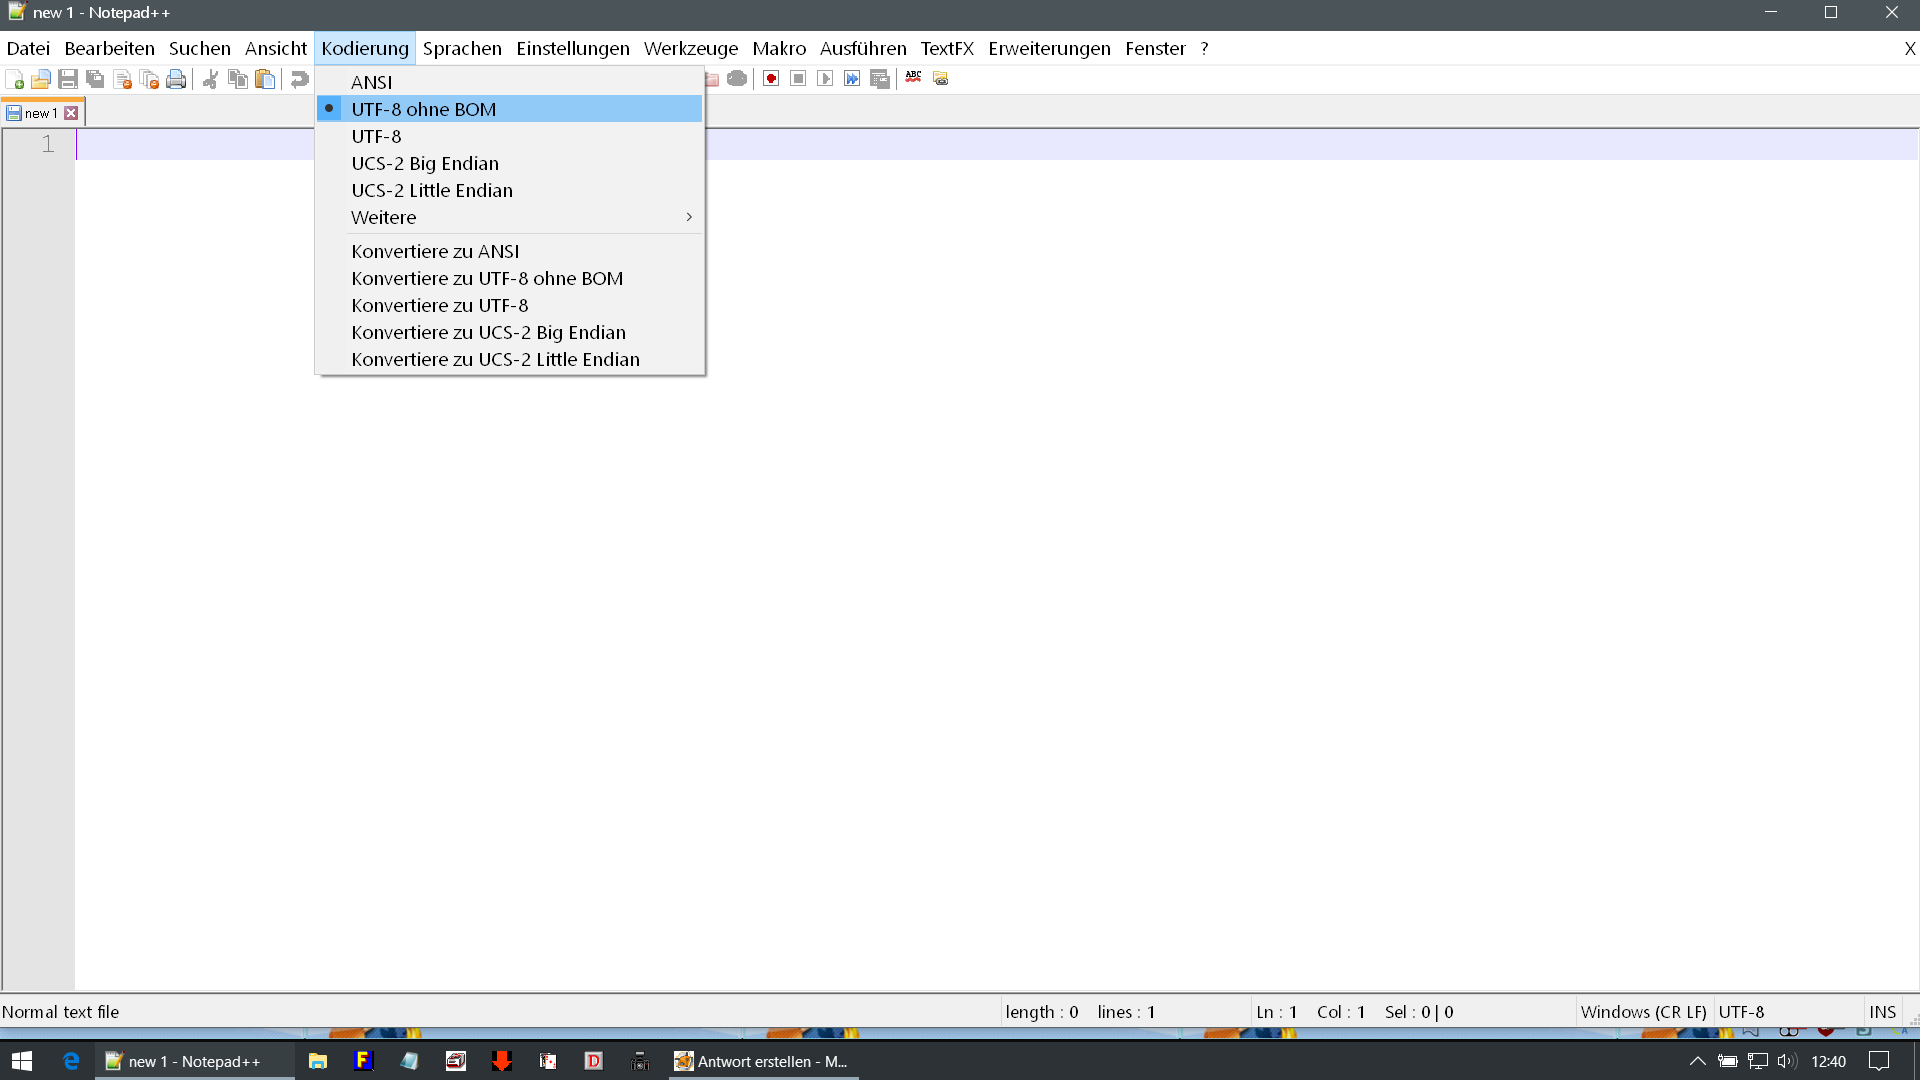
Task: Click the Save All toolbar icon
Action: [95, 79]
